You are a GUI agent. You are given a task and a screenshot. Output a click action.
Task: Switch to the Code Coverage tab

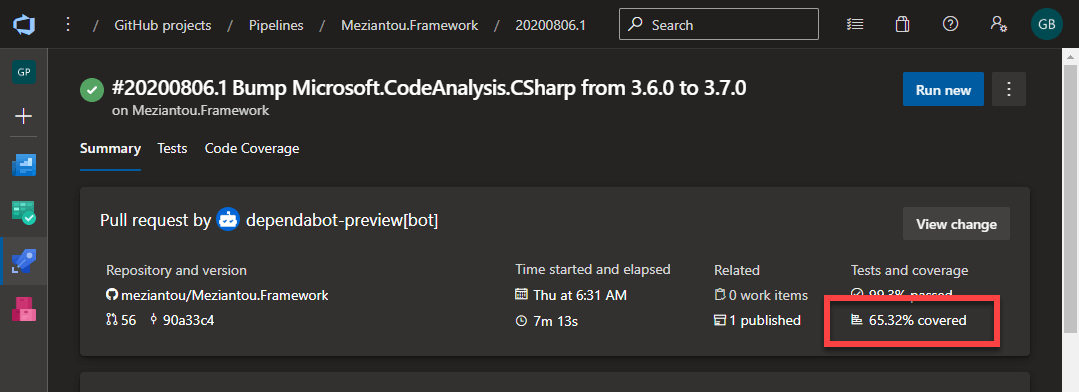coord(252,149)
